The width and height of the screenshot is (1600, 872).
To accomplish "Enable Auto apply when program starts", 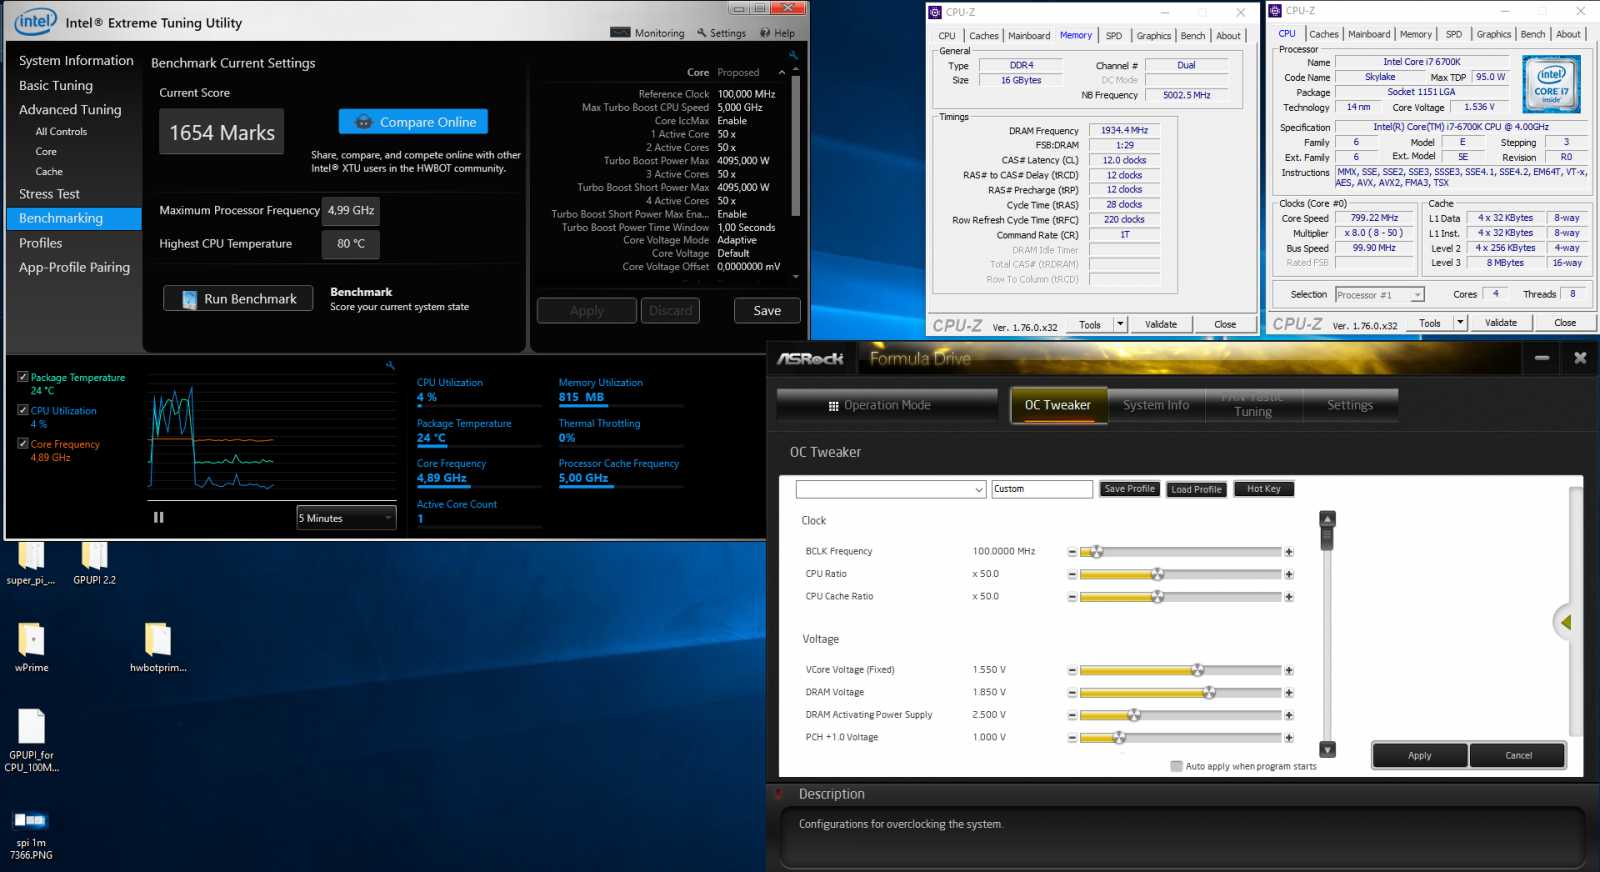I will 1176,766.
